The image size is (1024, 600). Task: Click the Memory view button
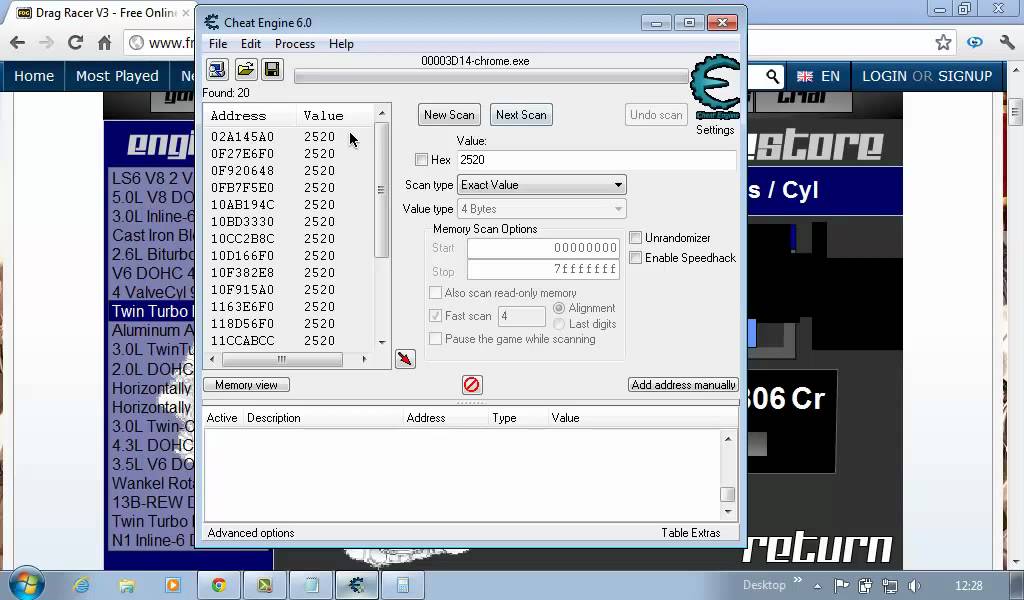pos(246,385)
